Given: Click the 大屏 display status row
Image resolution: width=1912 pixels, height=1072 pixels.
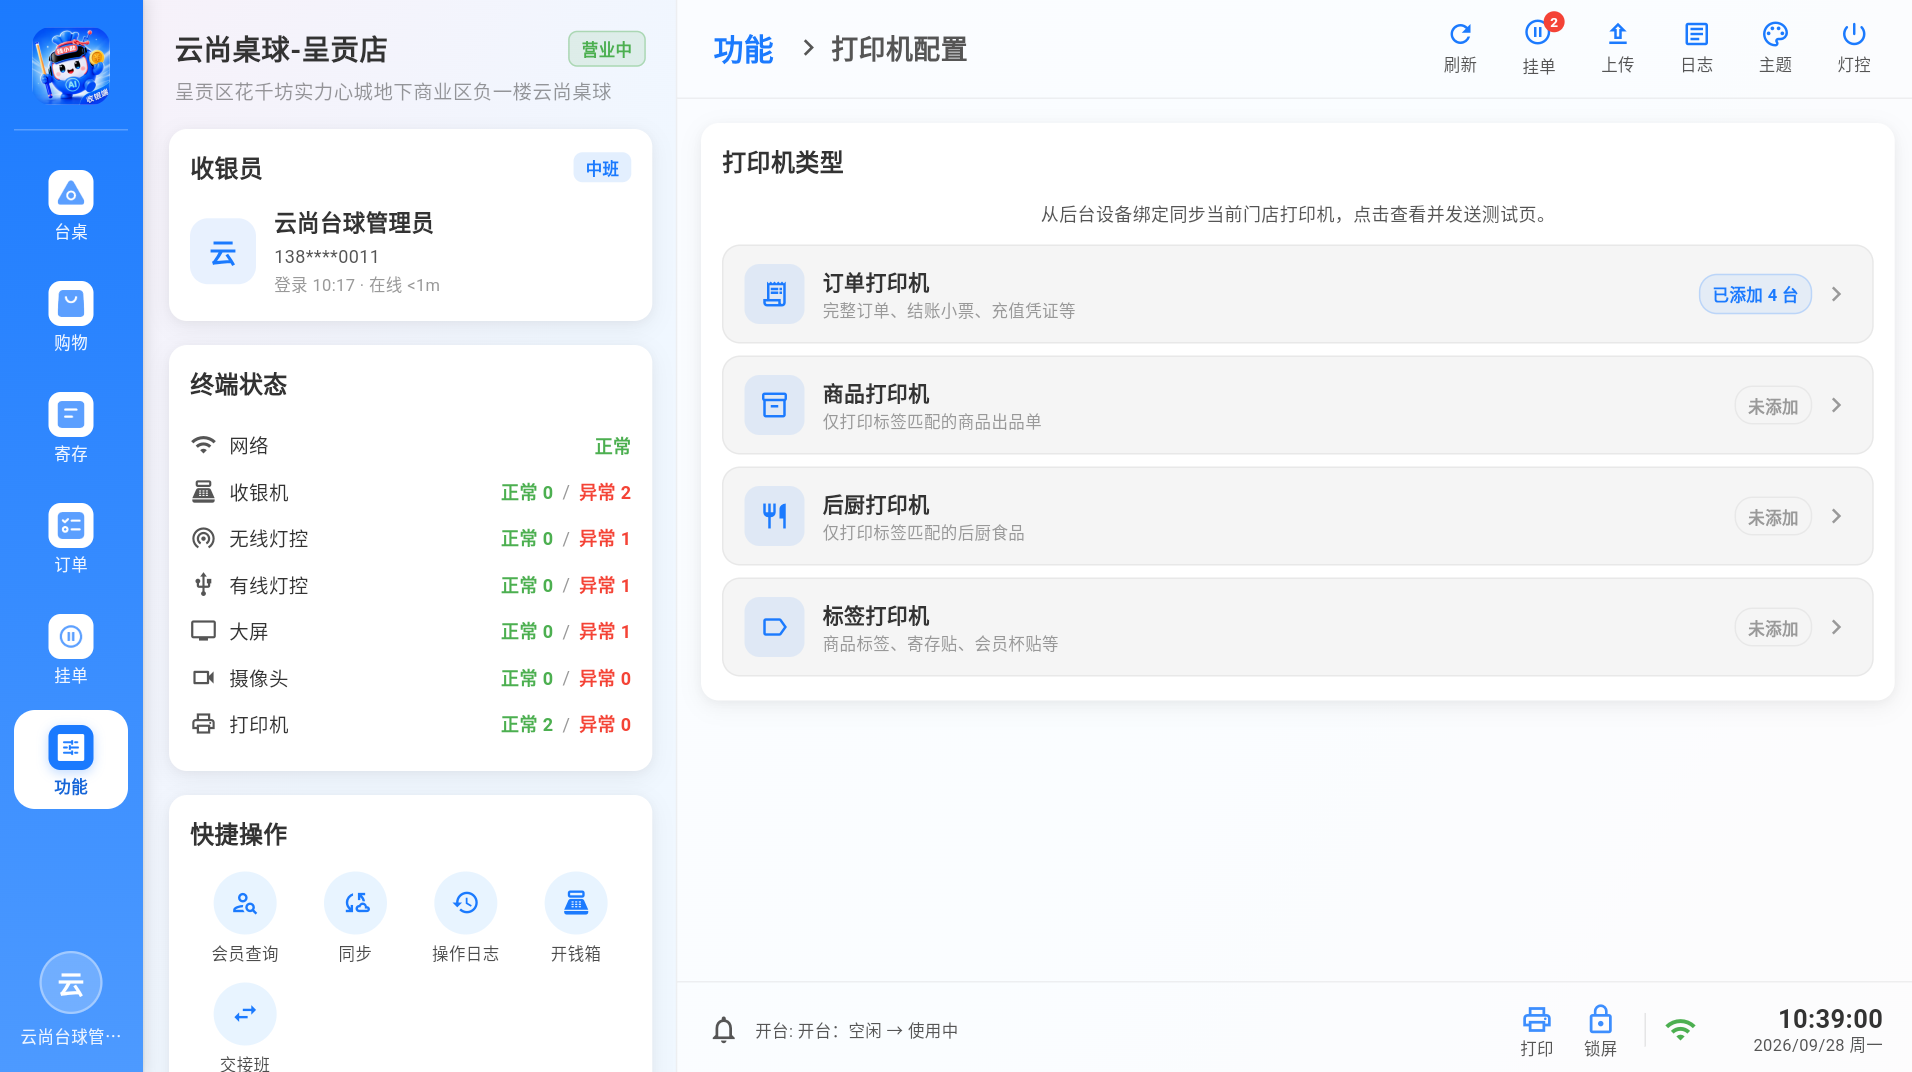Looking at the screenshot, I should tap(411, 631).
